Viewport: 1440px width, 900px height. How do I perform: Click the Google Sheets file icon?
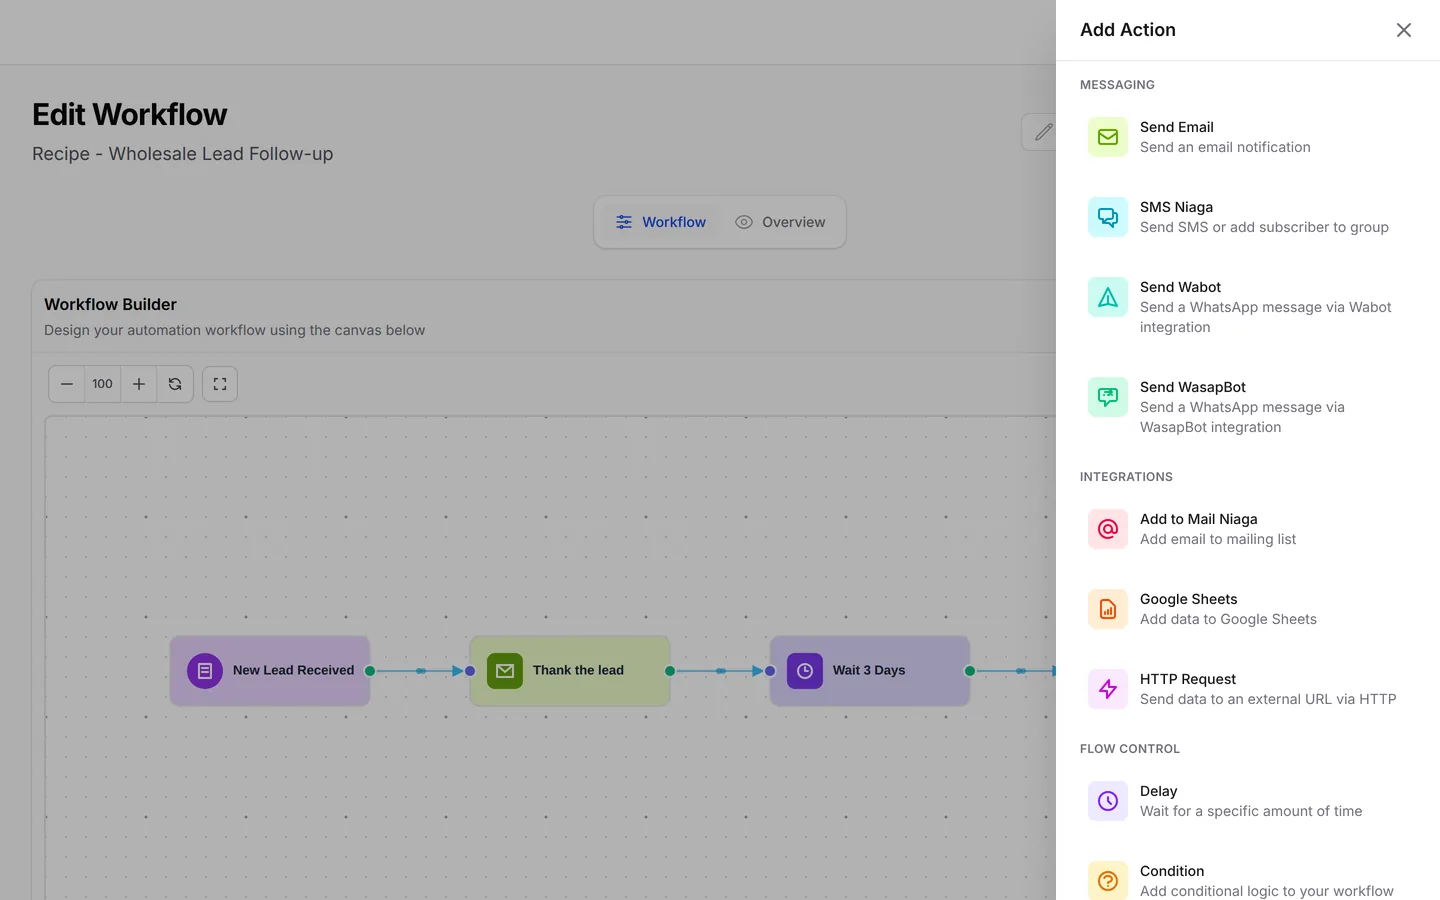coord(1108,609)
